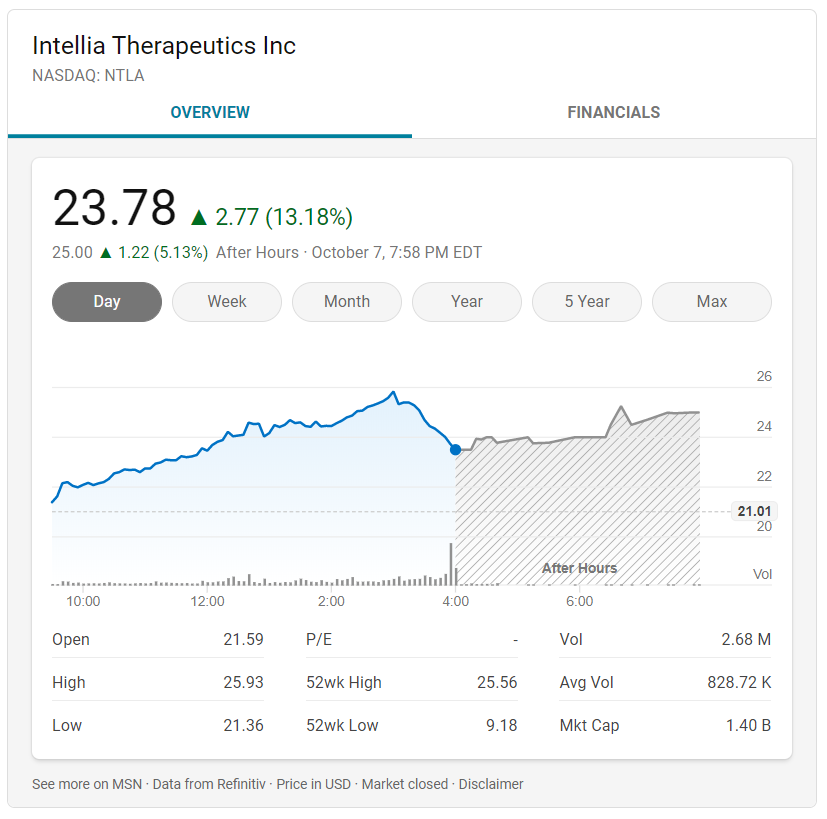827x819 pixels.
Task: Click the after-hours green up-arrow beside 1.22
Action: (x=106, y=252)
